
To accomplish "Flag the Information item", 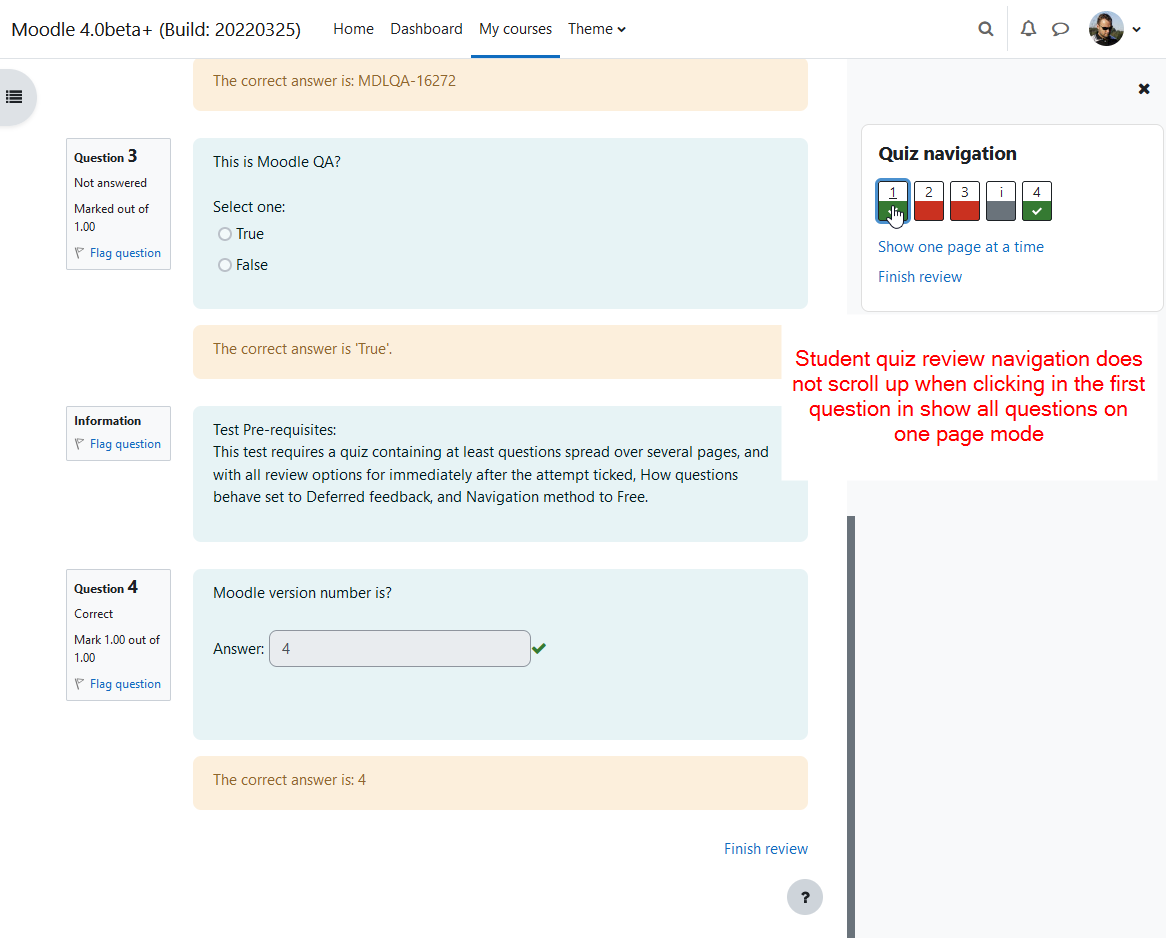I will (x=125, y=444).
